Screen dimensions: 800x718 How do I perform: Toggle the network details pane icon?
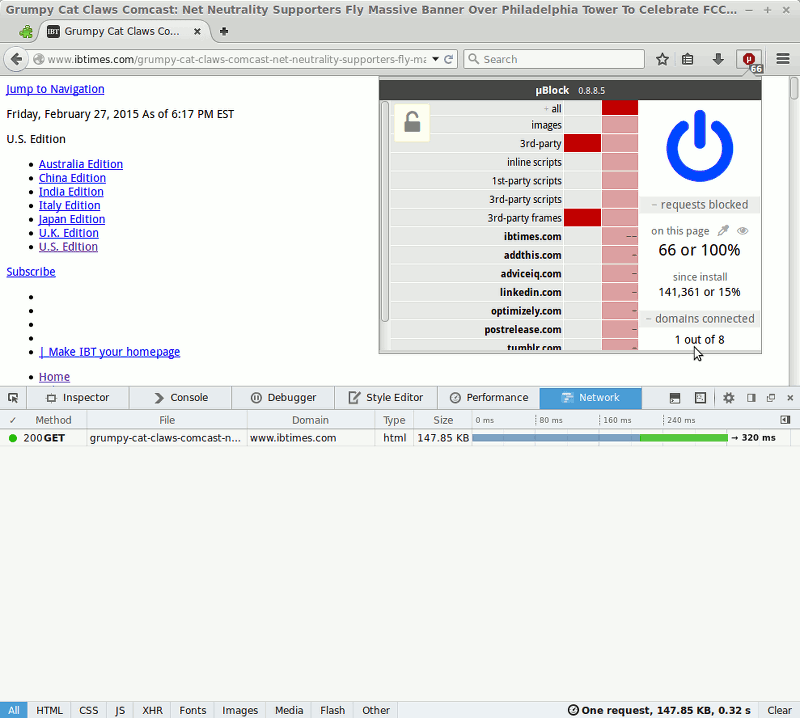pyautogui.click(x=785, y=420)
